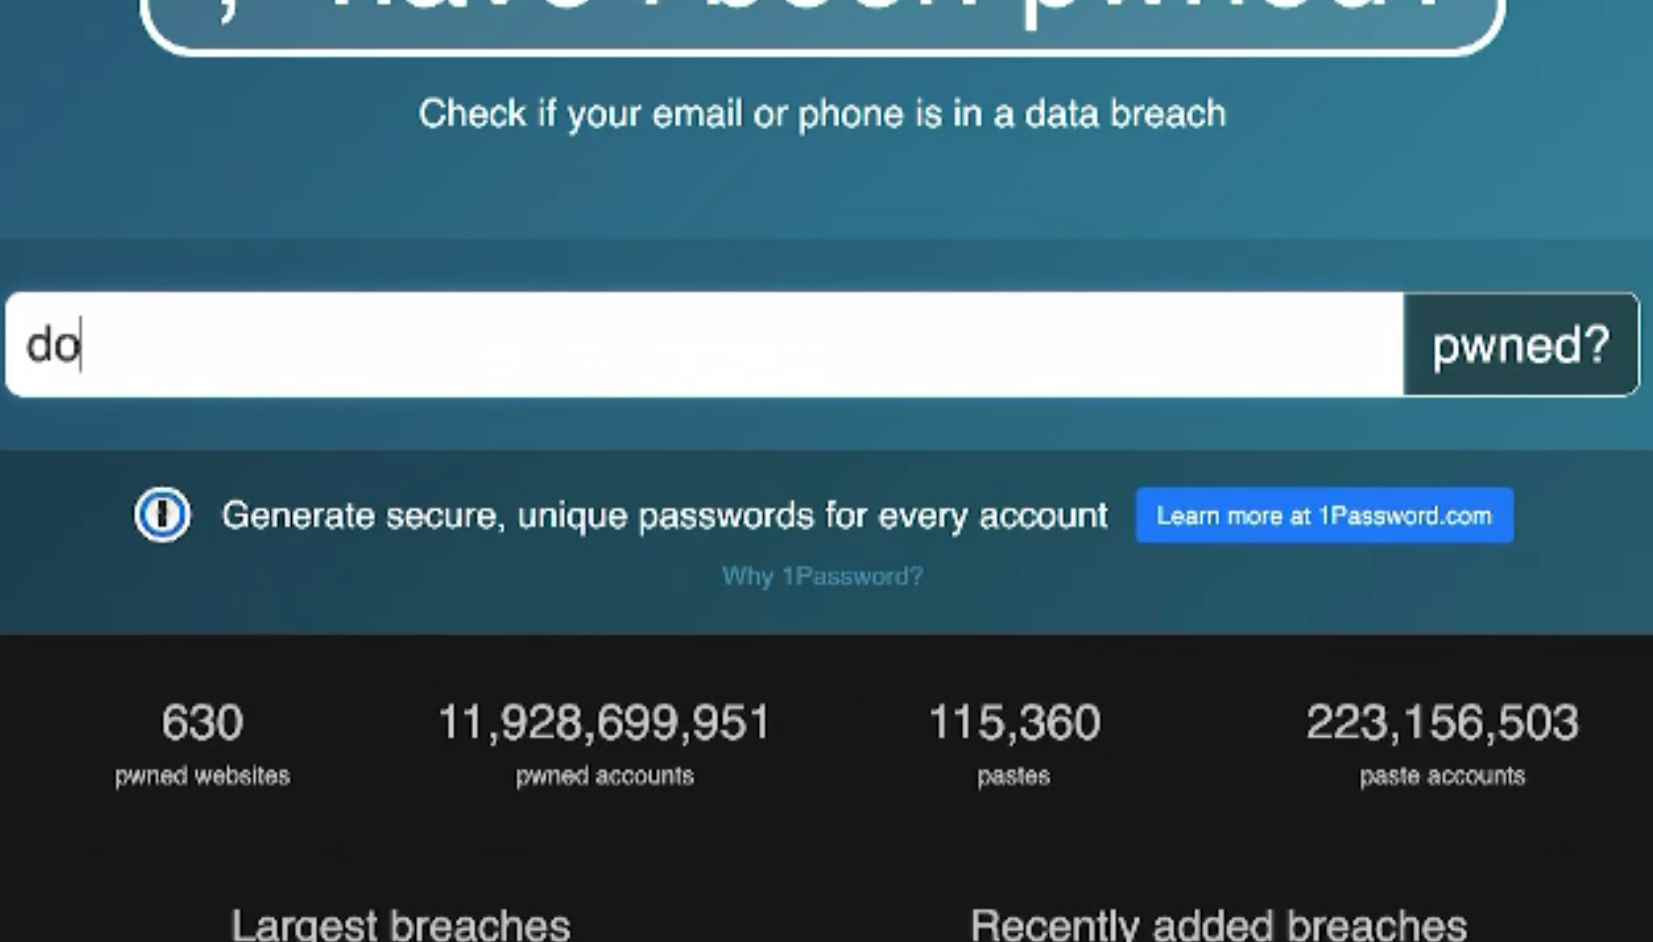Click the 1Password circular logo icon
The height and width of the screenshot is (942, 1653).
tap(162, 515)
